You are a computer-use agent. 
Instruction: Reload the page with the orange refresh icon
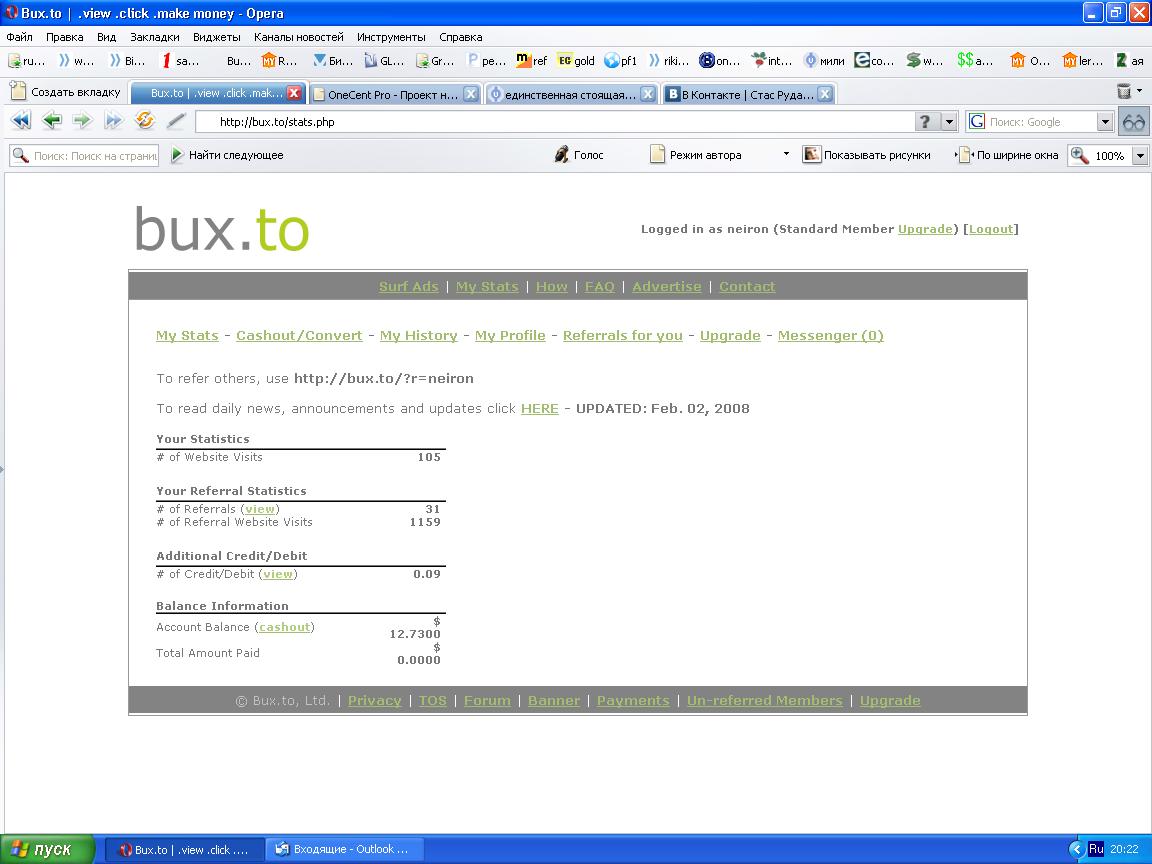145,120
